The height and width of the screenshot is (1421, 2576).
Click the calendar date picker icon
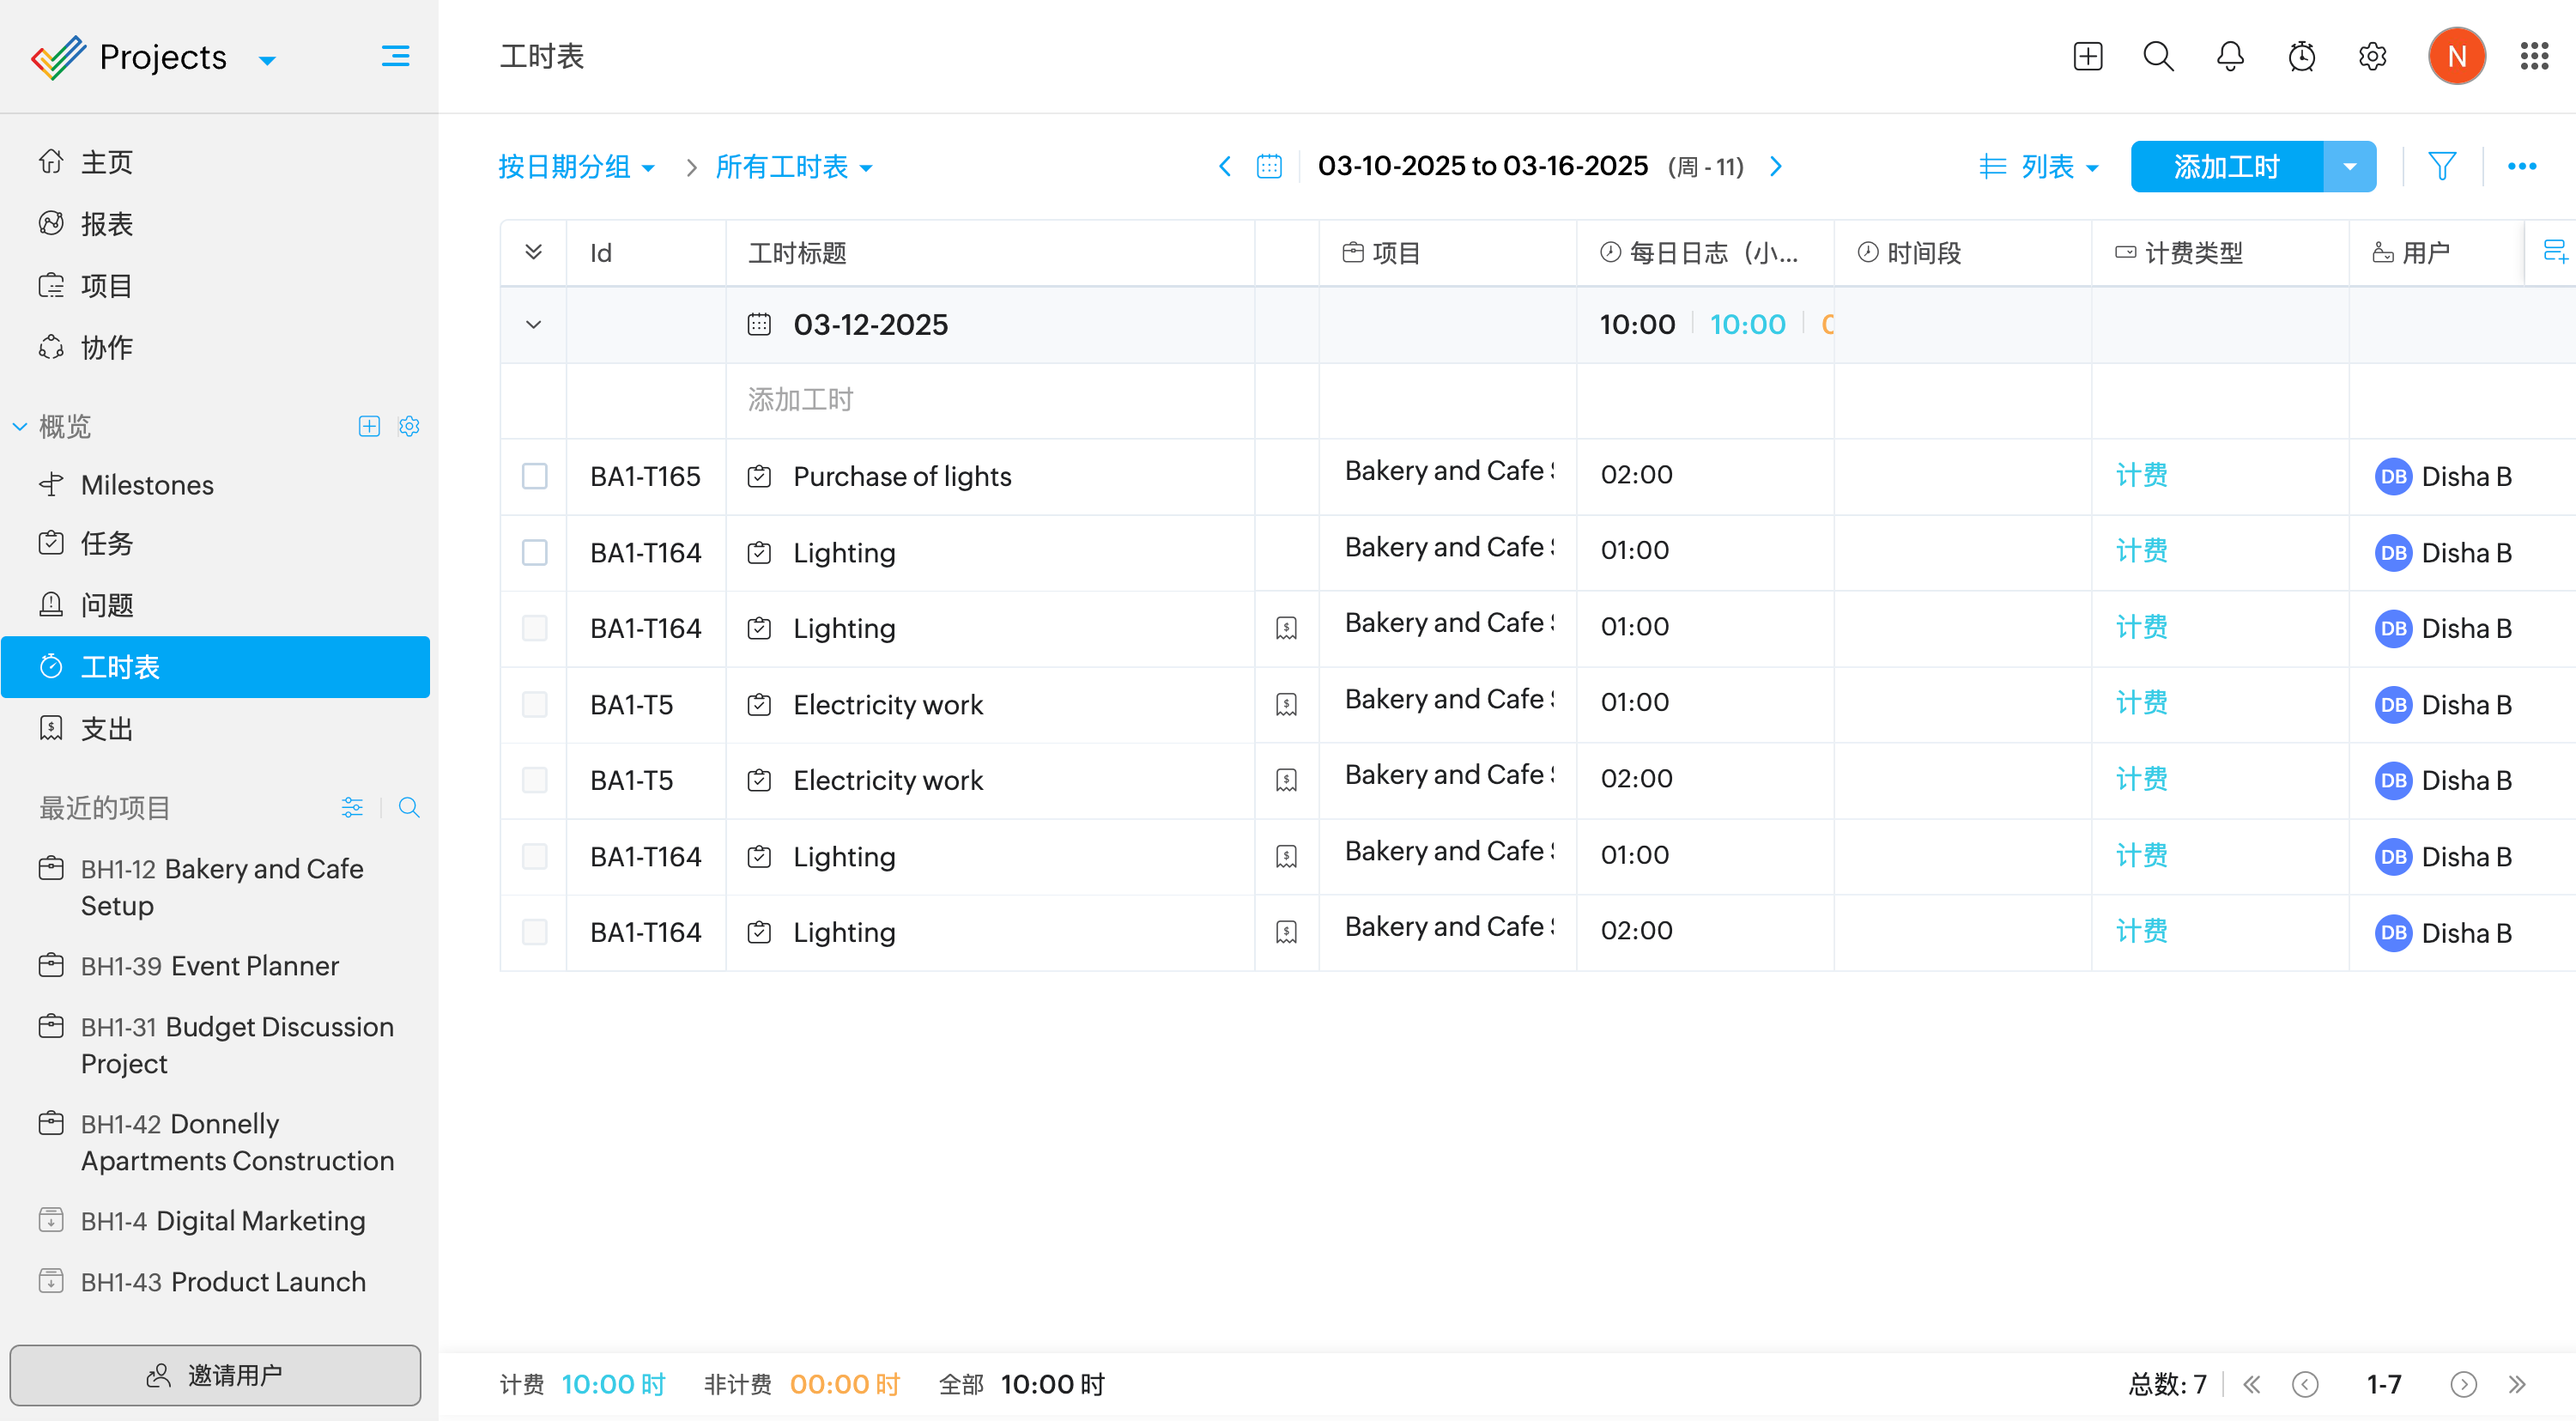pyautogui.click(x=1269, y=166)
